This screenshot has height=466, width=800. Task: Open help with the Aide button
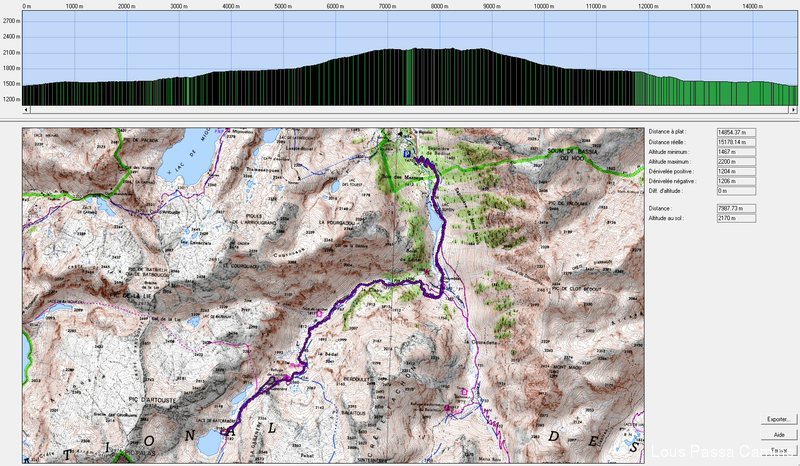(x=778, y=435)
